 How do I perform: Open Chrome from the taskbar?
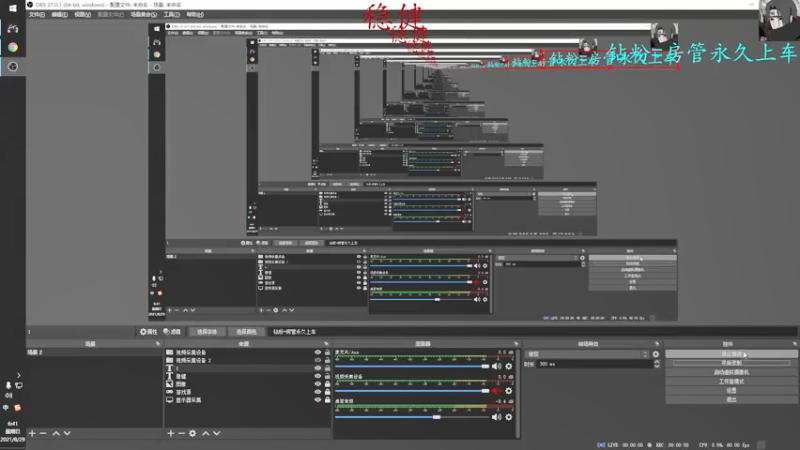(13, 47)
